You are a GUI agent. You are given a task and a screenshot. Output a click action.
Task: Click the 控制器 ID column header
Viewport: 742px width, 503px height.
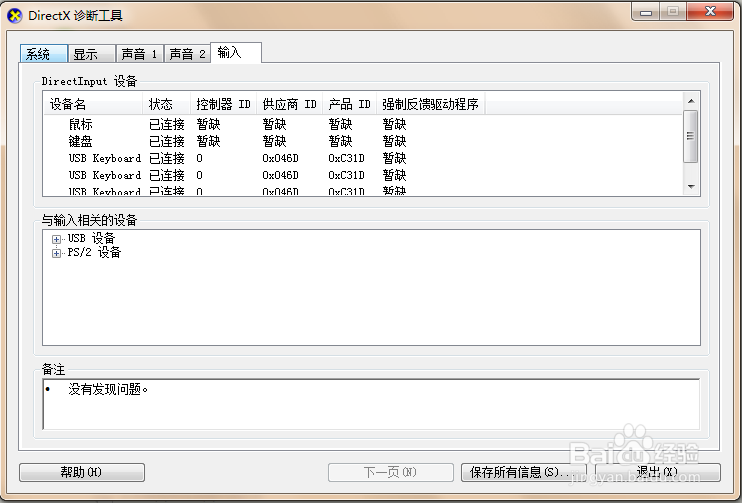(x=223, y=104)
